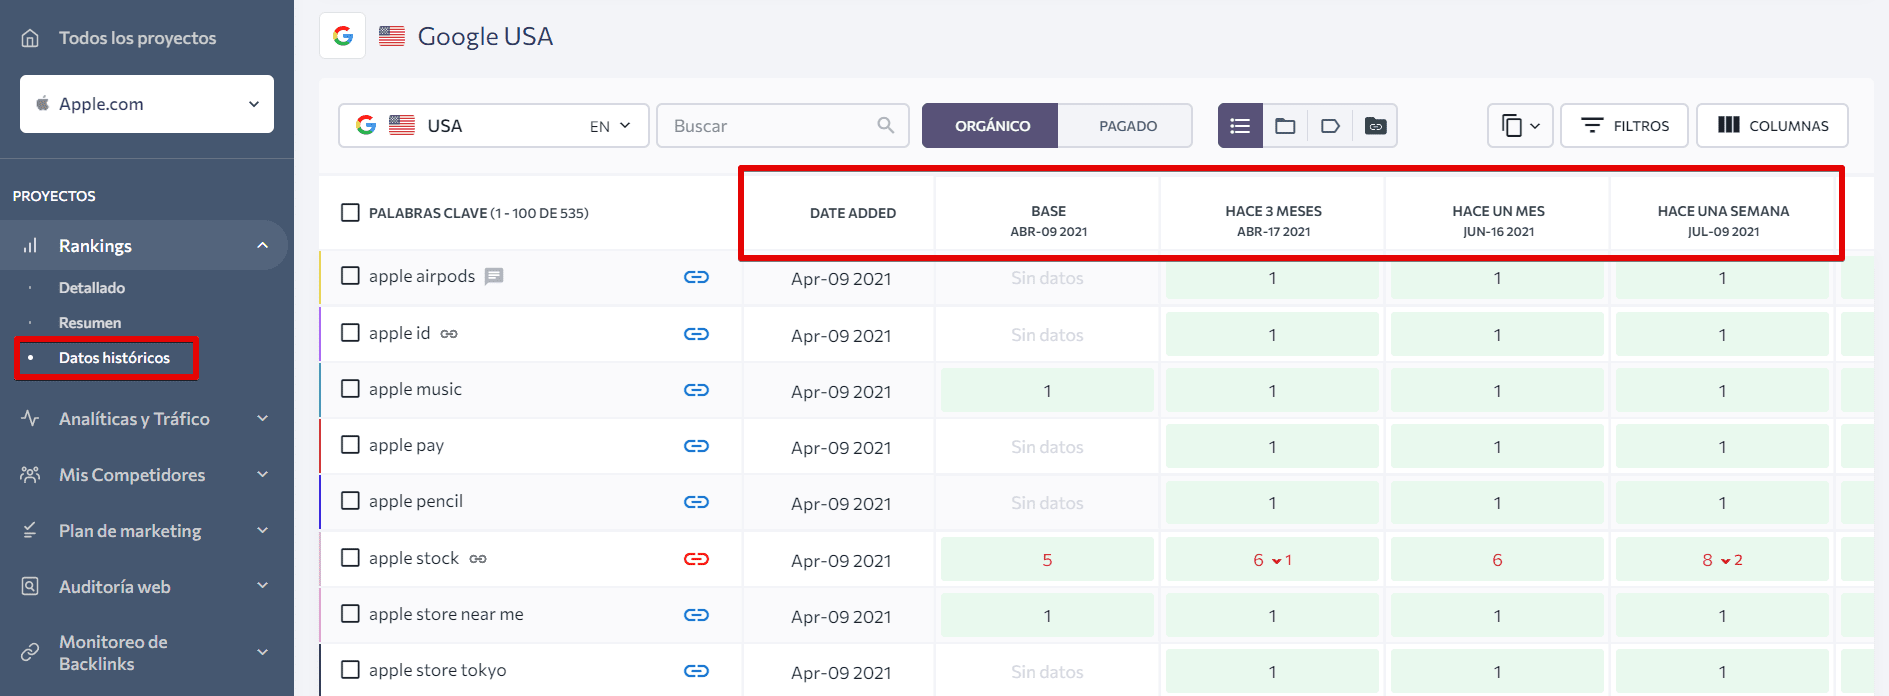
Task: Click the Hace 3 meses column header
Action: (x=1273, y=221)
